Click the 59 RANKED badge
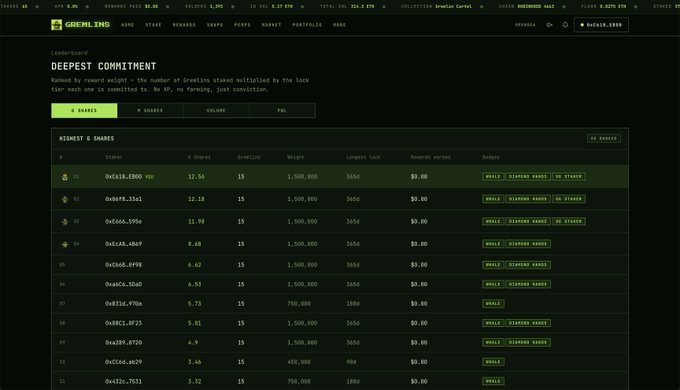 point(604,138)
